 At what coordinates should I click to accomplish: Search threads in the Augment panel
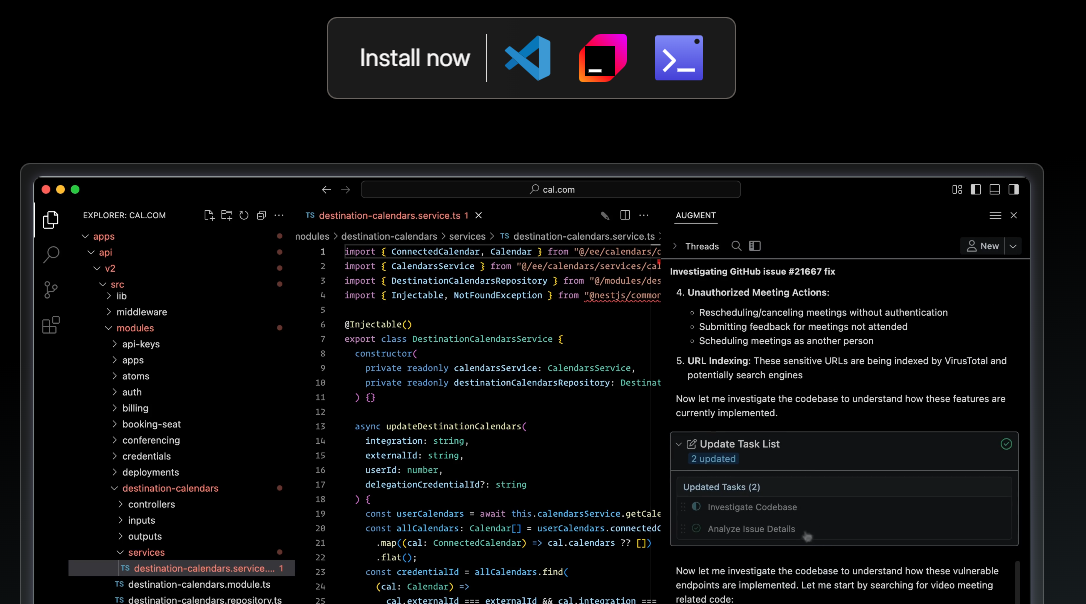[x=737, y=246]
